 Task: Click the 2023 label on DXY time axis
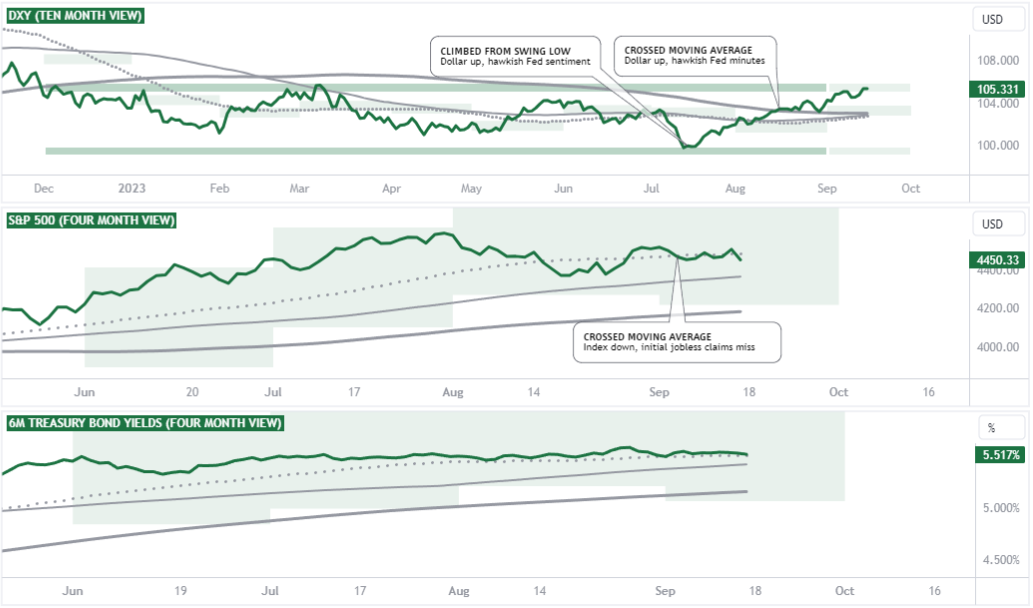[x=131, y=188]
